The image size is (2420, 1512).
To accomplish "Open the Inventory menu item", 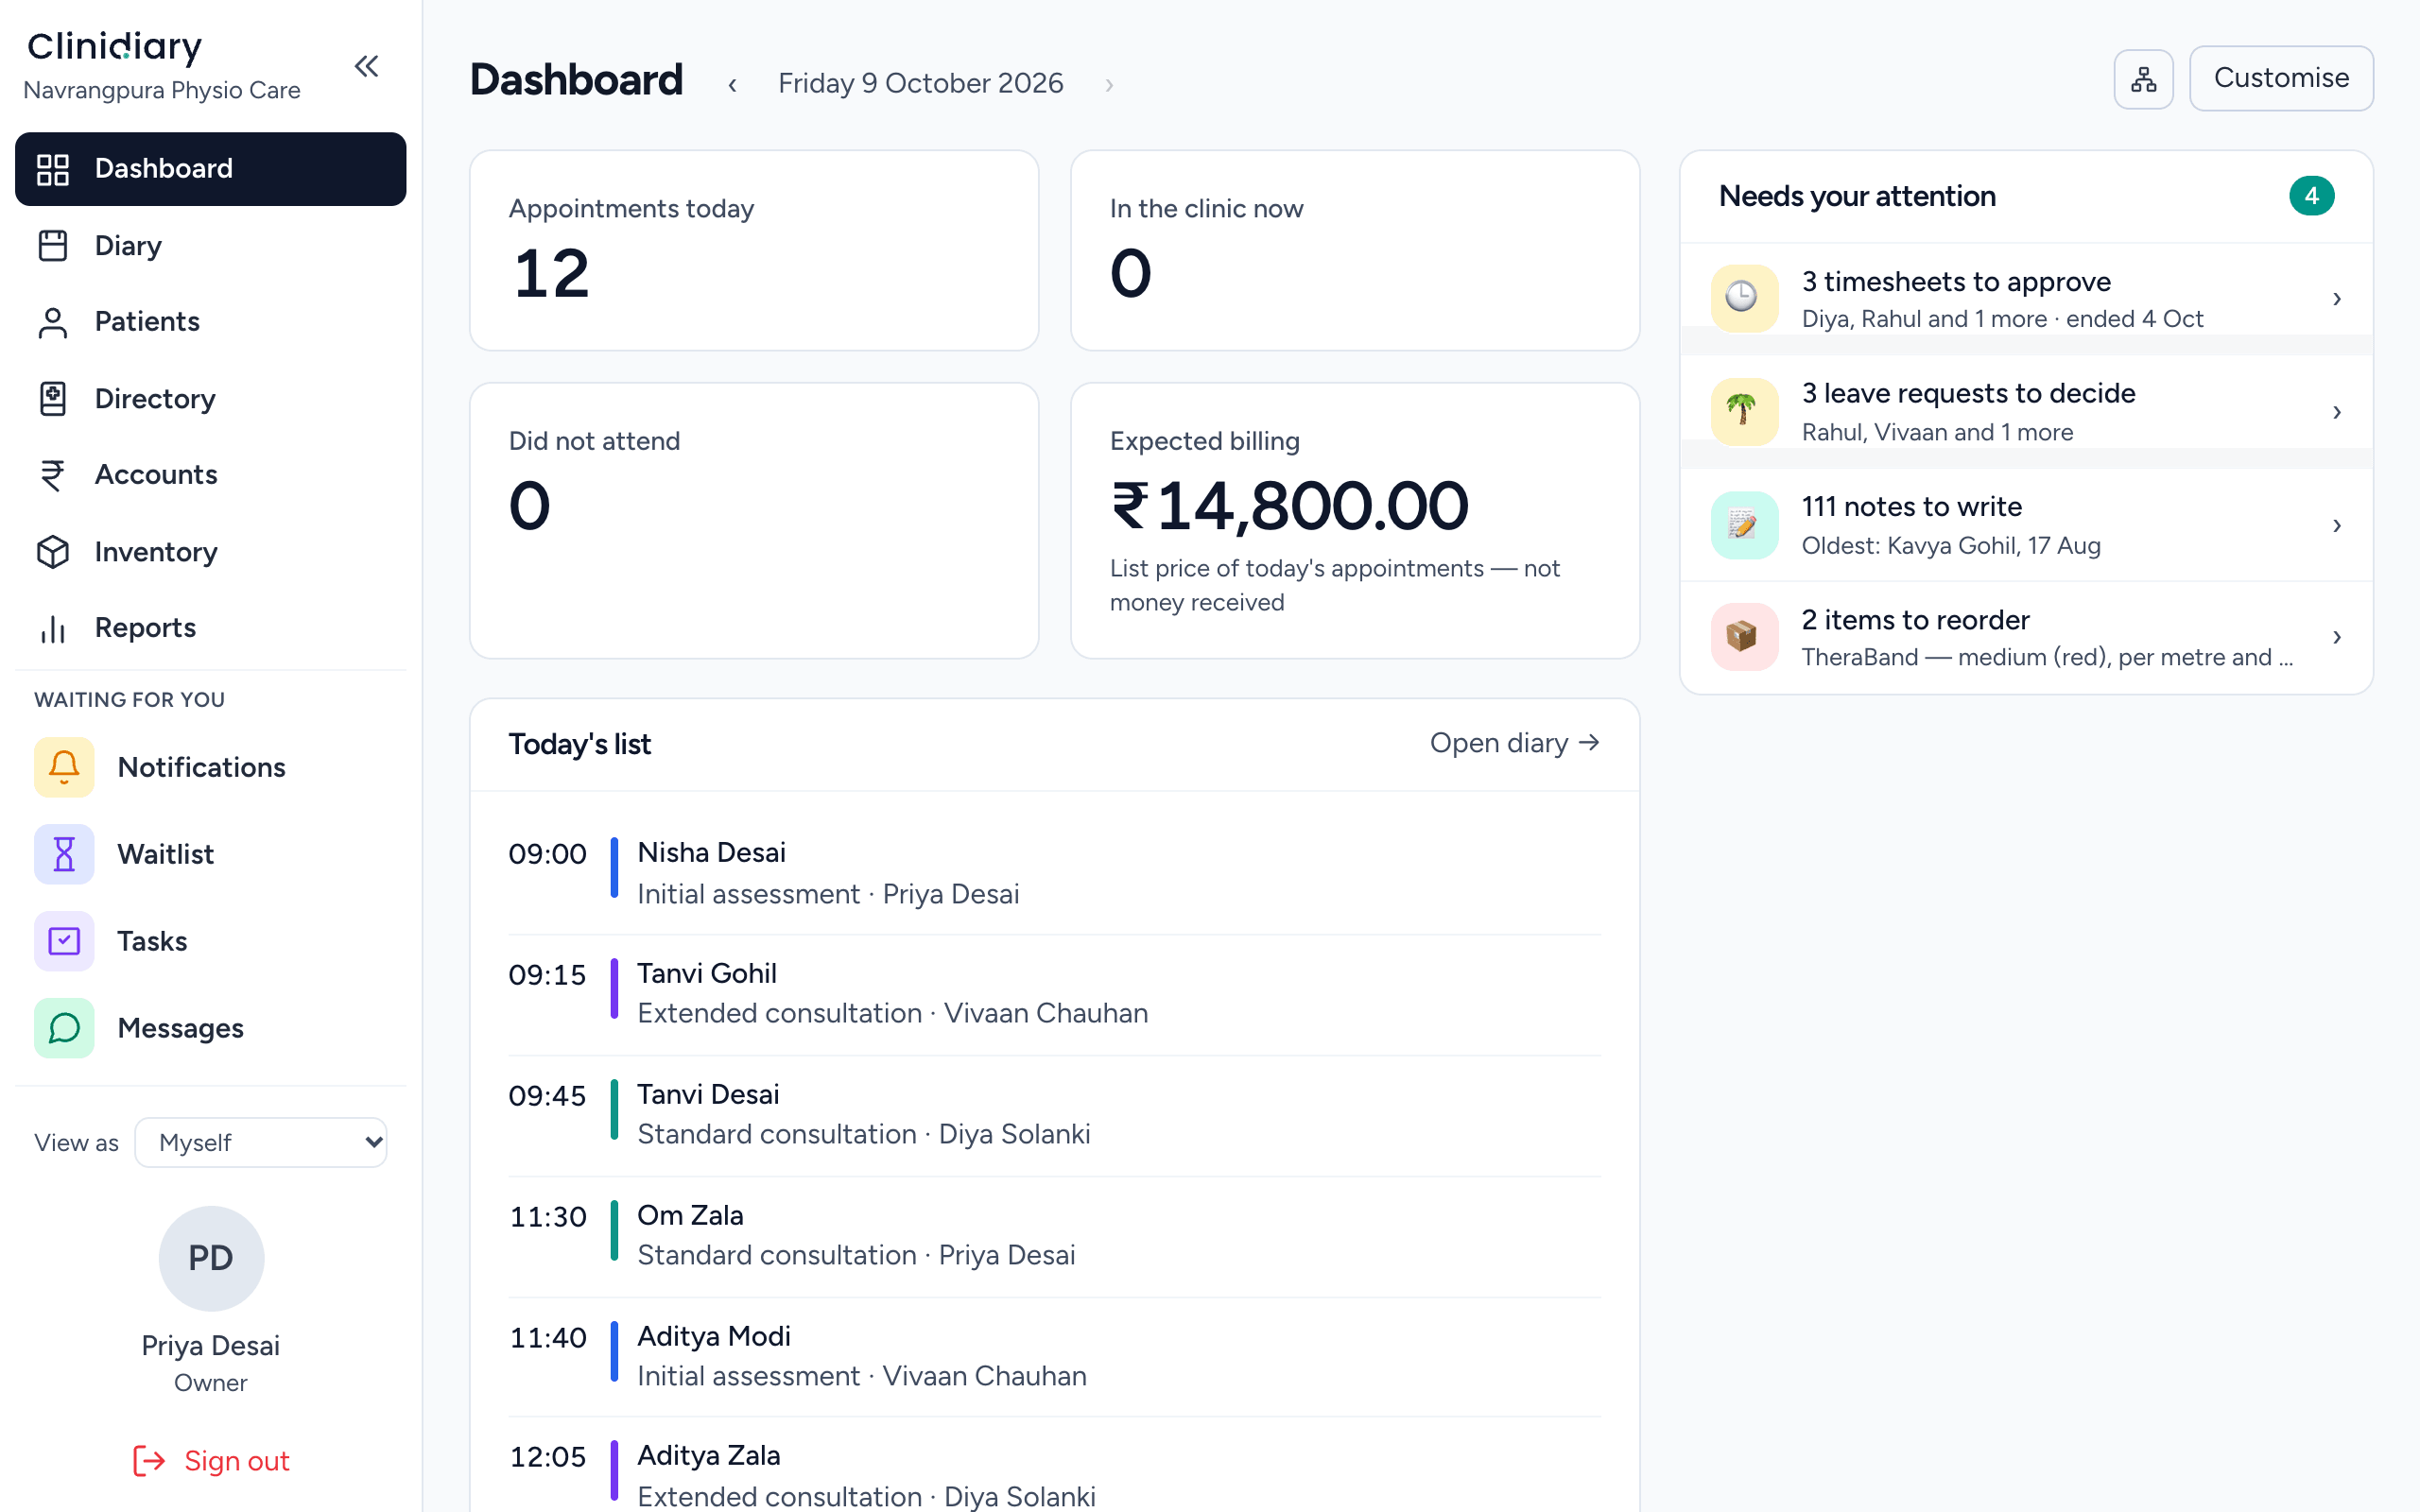I will click(211, 552).
